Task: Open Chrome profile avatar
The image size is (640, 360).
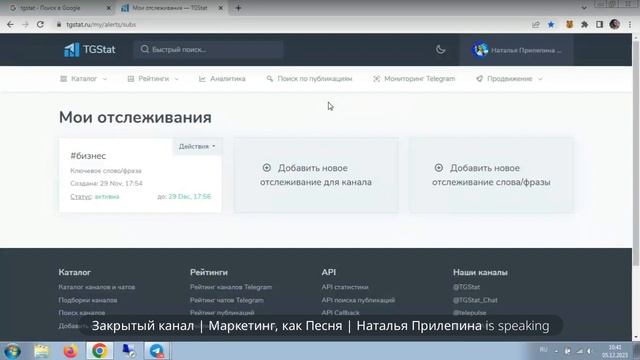Action: tap(615, 24)
